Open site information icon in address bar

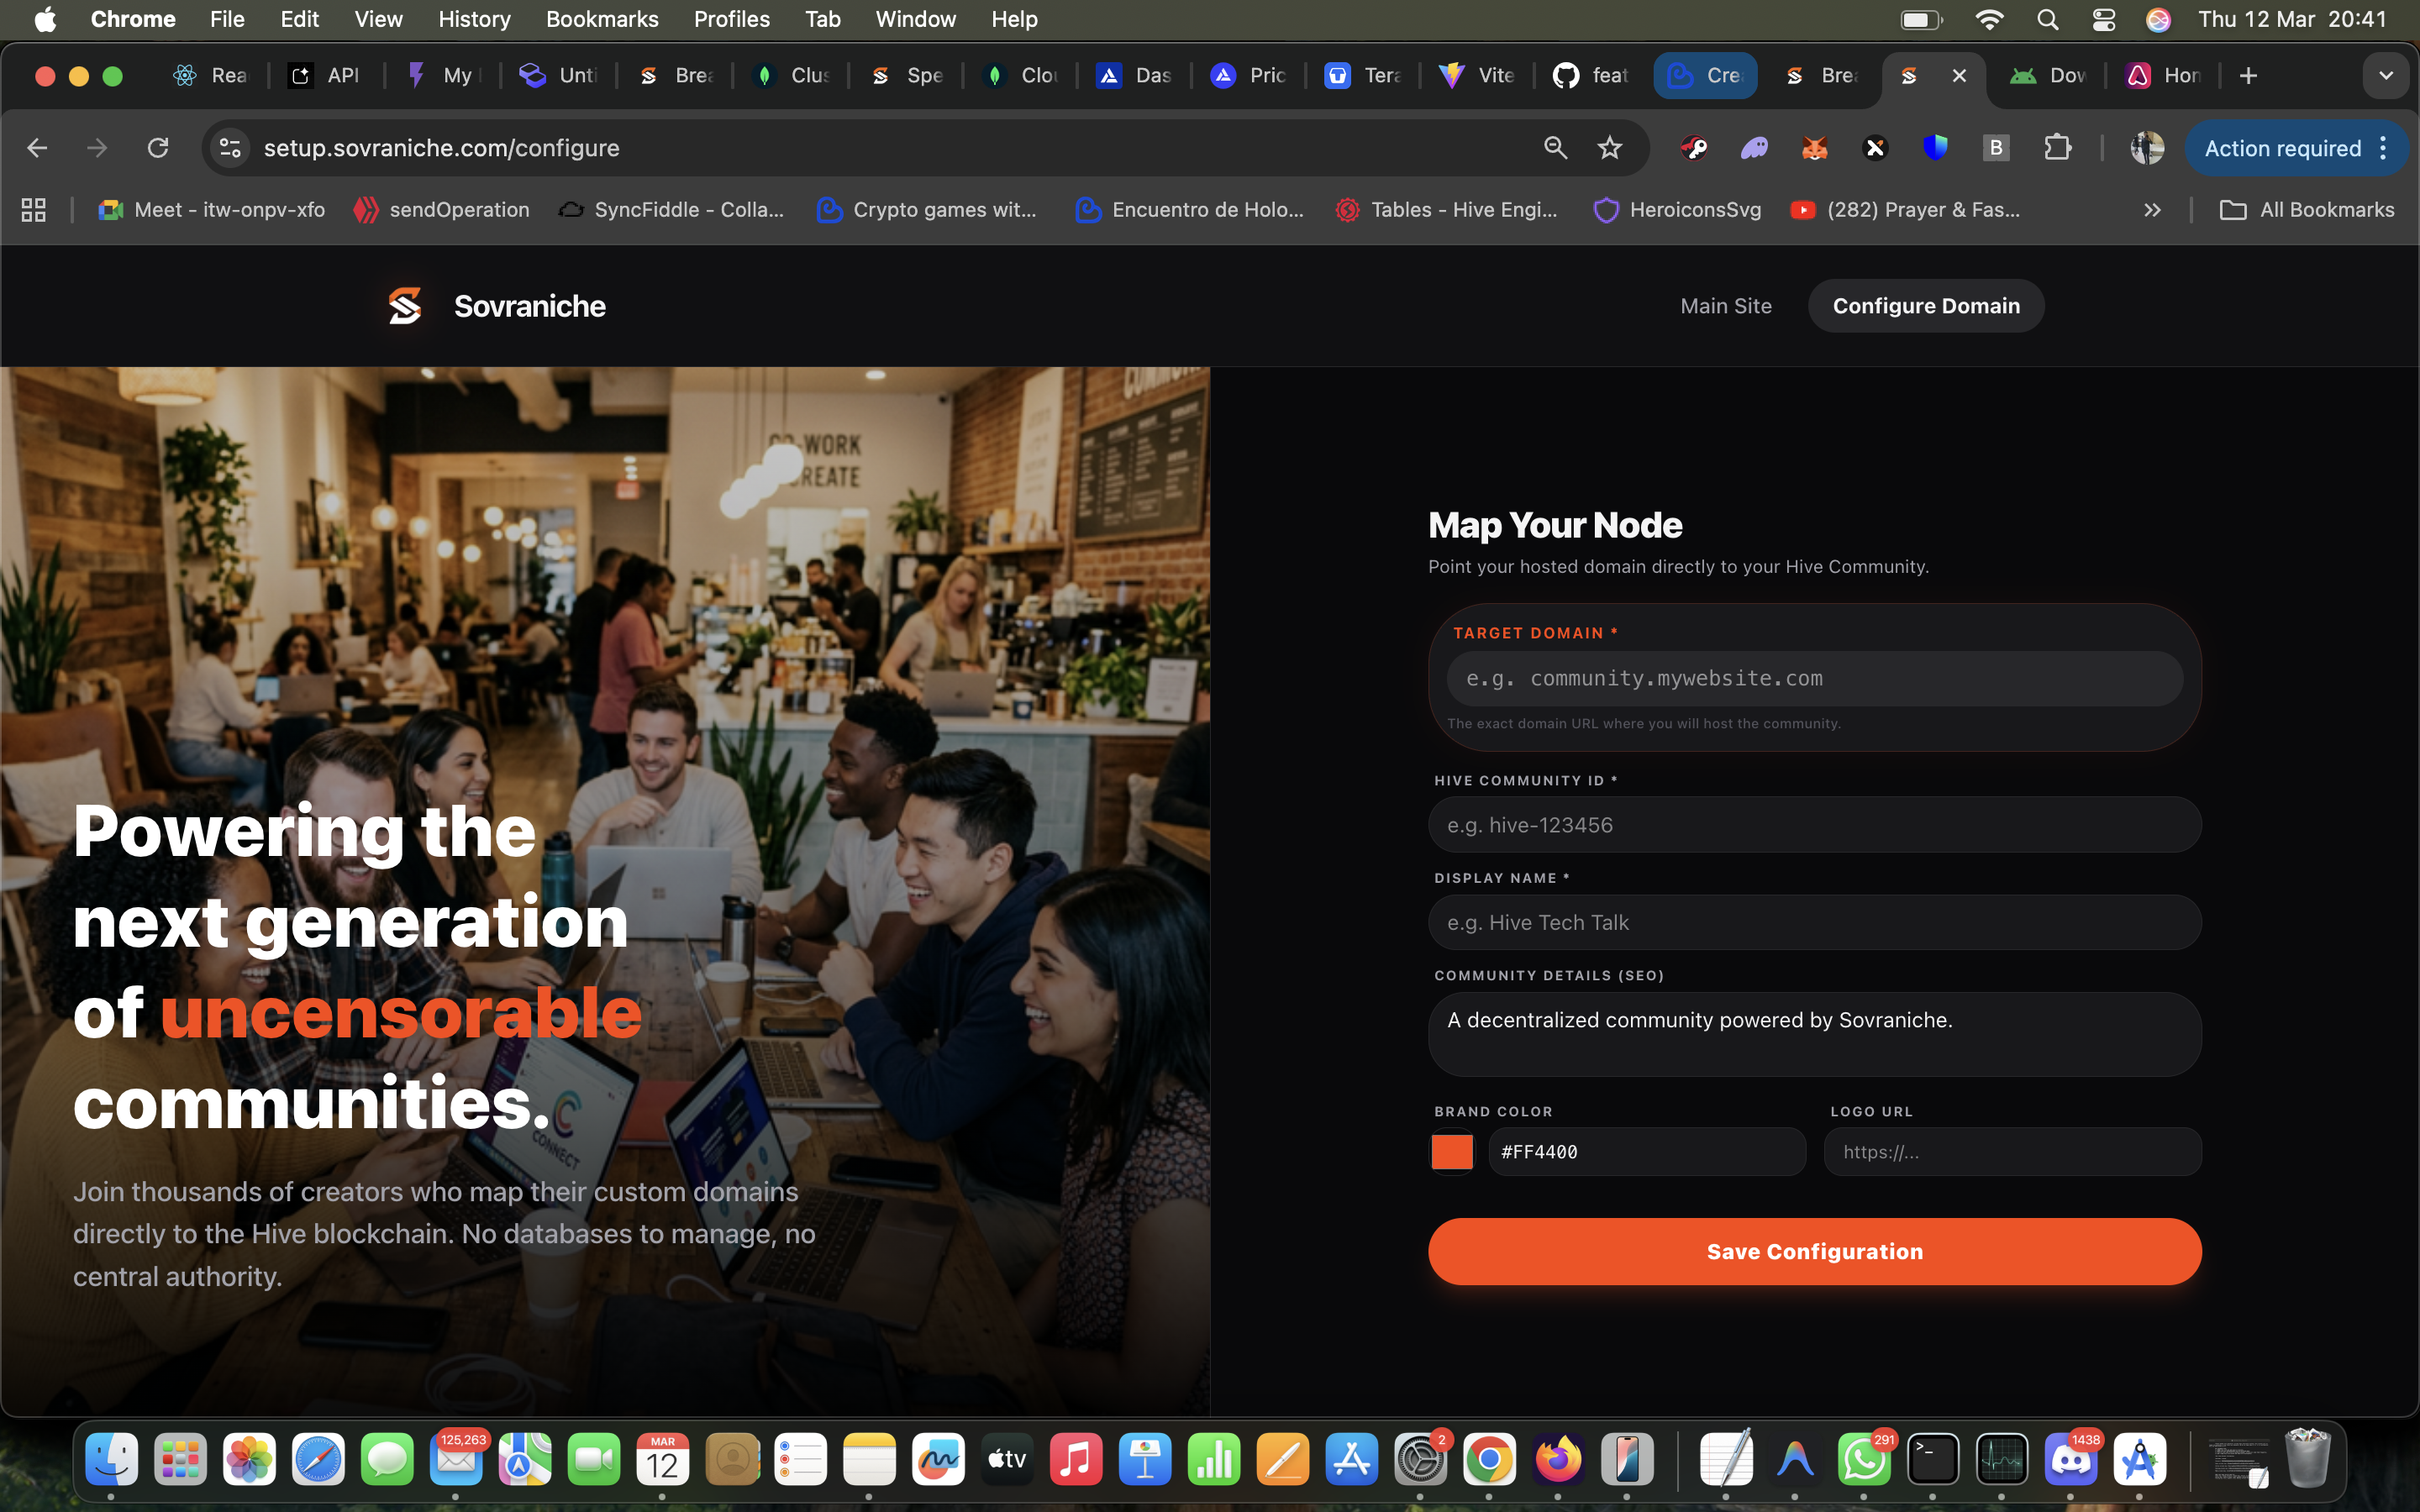point(230,148)
